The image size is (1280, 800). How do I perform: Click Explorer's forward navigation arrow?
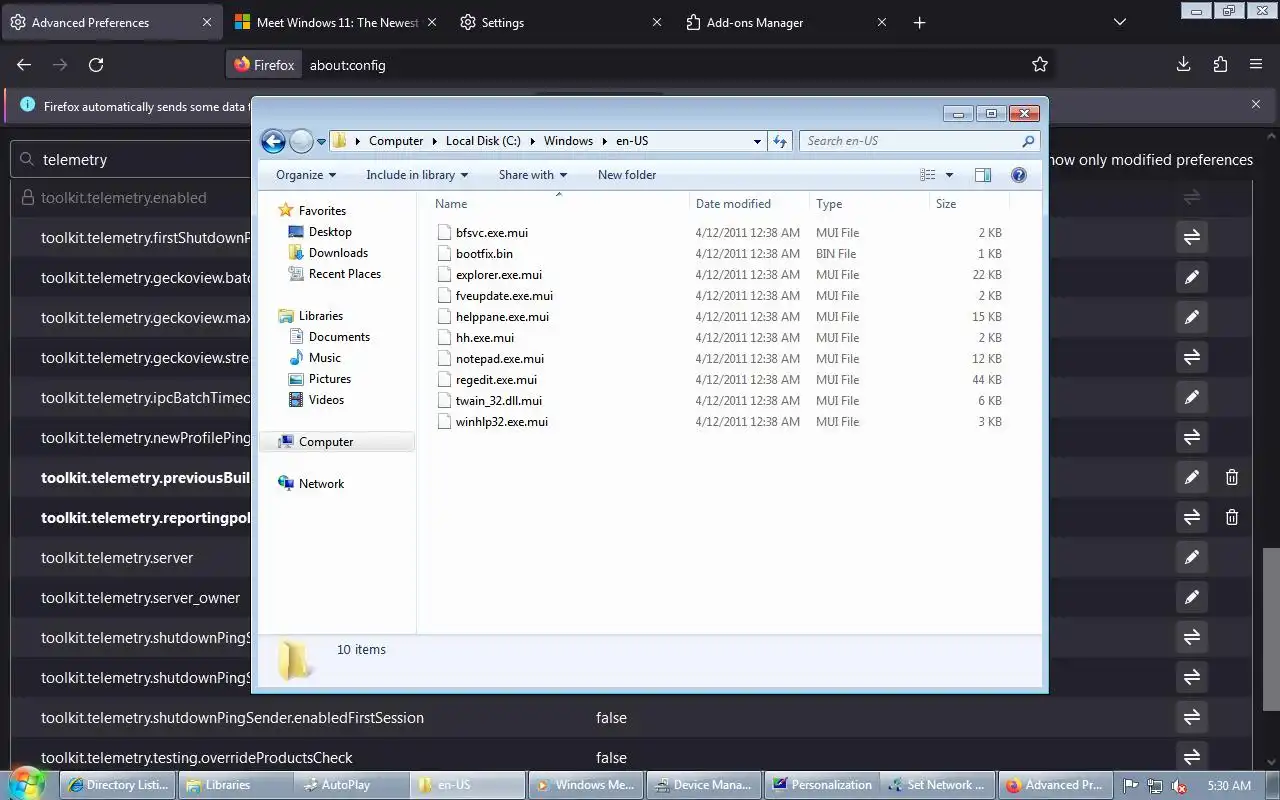tap(301, 141)
